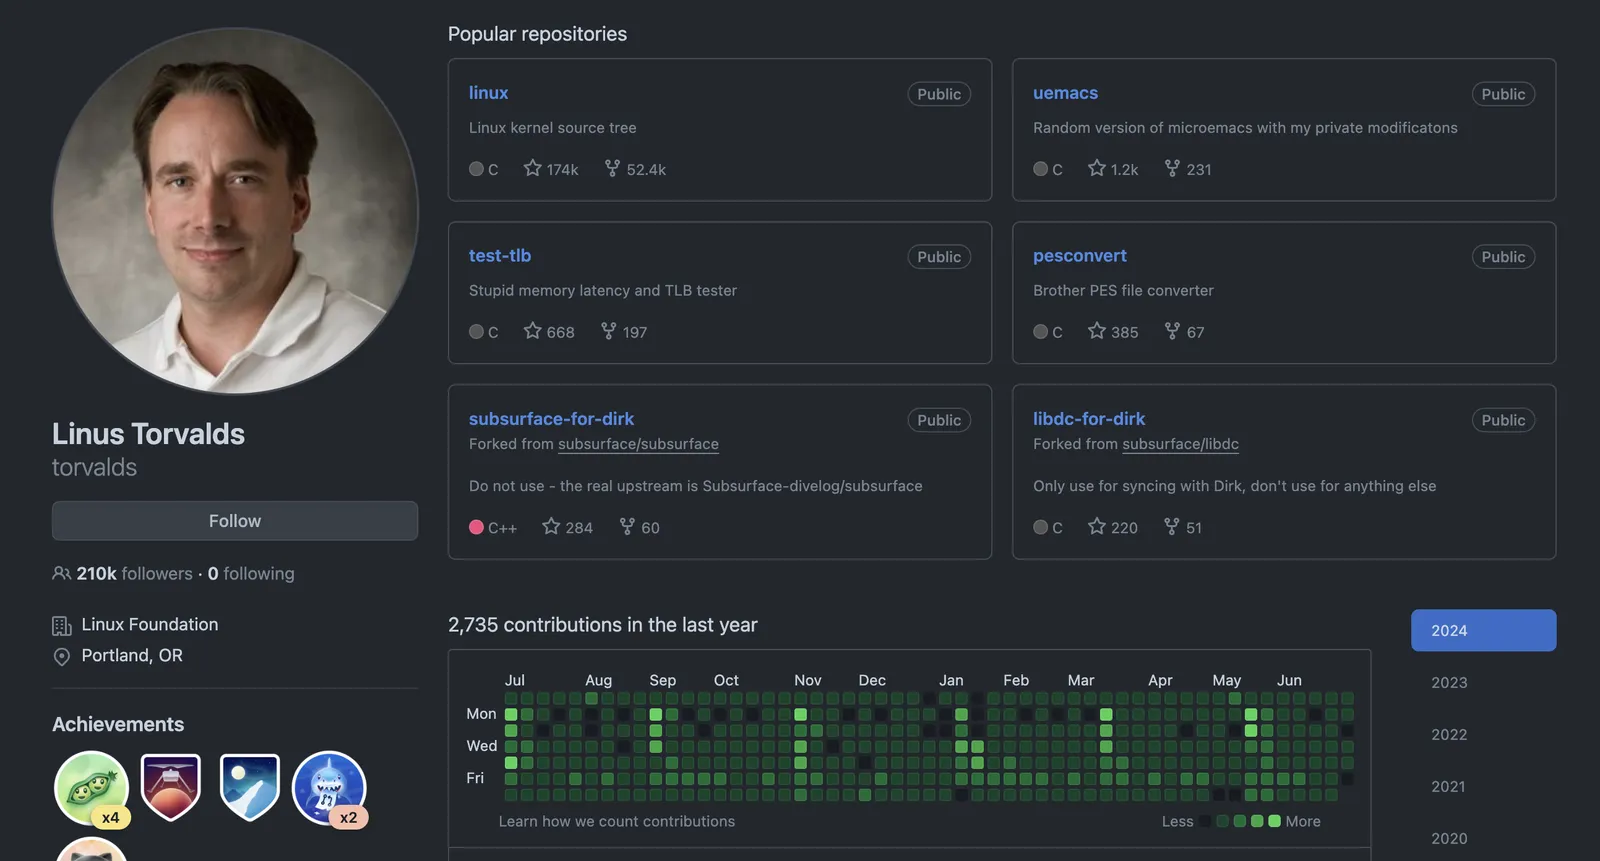Click the fork icon showing 52.4k forks
This screenshot has height=861, width=1600.
tap(612, 169)
